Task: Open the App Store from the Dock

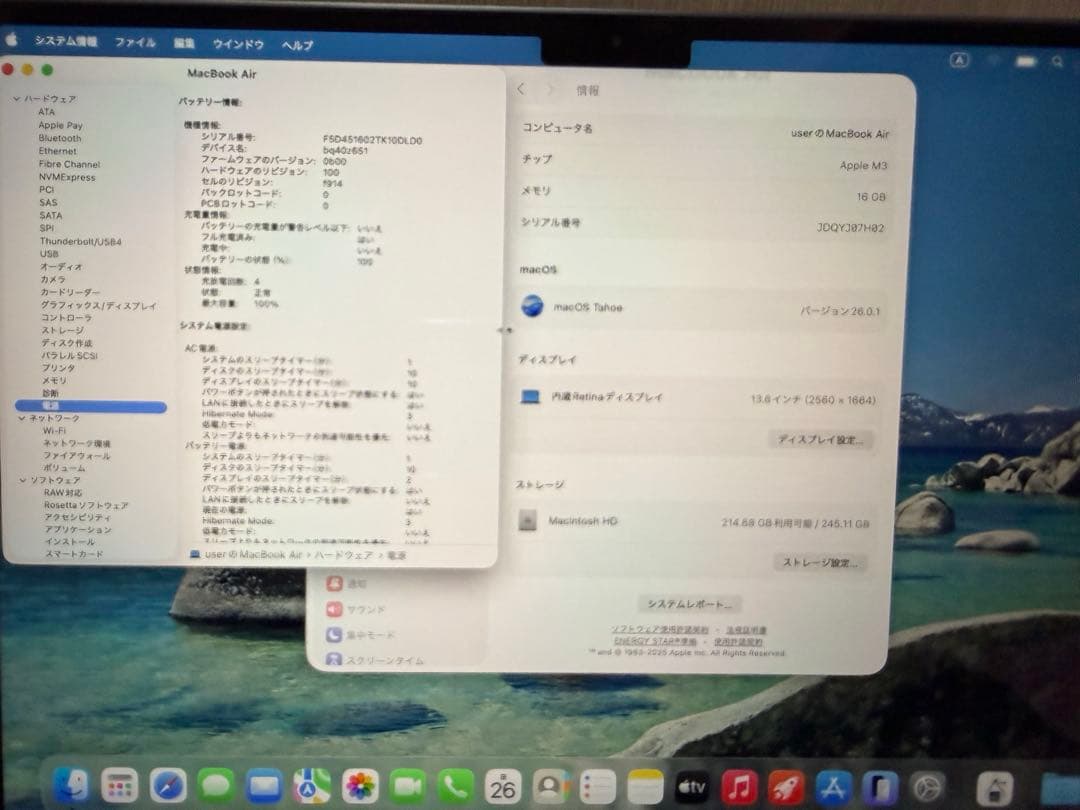Action: point(836,786)
